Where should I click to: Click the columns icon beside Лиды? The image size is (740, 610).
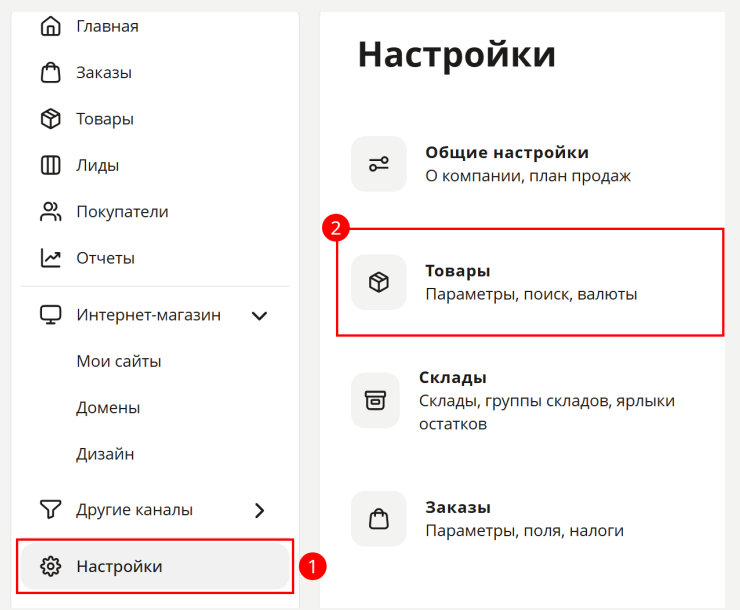tap(50, 165)
